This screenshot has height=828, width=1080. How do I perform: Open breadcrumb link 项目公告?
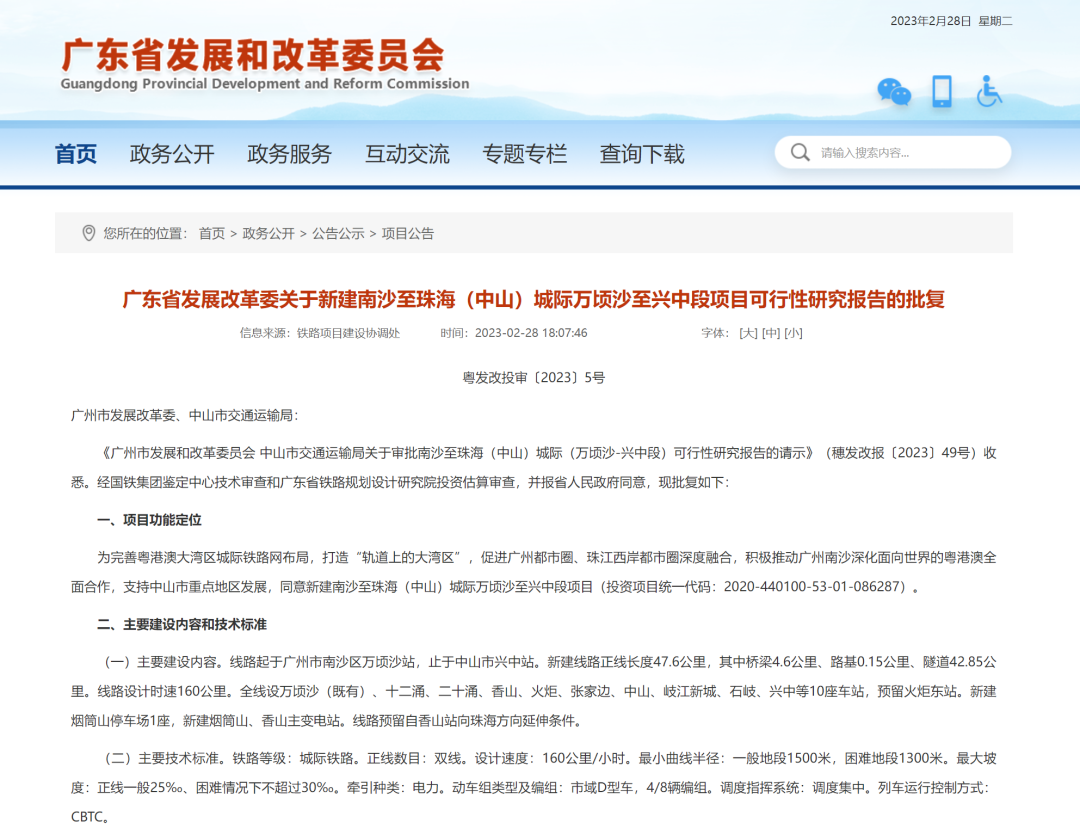[405, 233]
